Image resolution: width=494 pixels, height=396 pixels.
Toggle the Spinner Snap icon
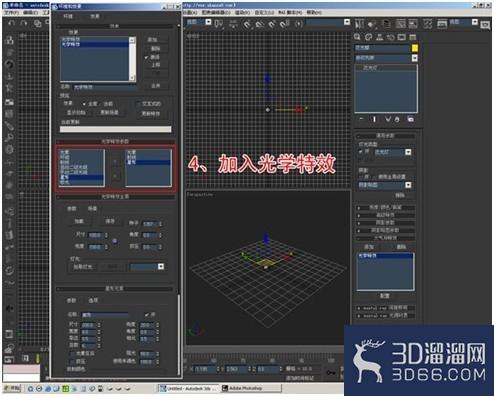[284, 24]
